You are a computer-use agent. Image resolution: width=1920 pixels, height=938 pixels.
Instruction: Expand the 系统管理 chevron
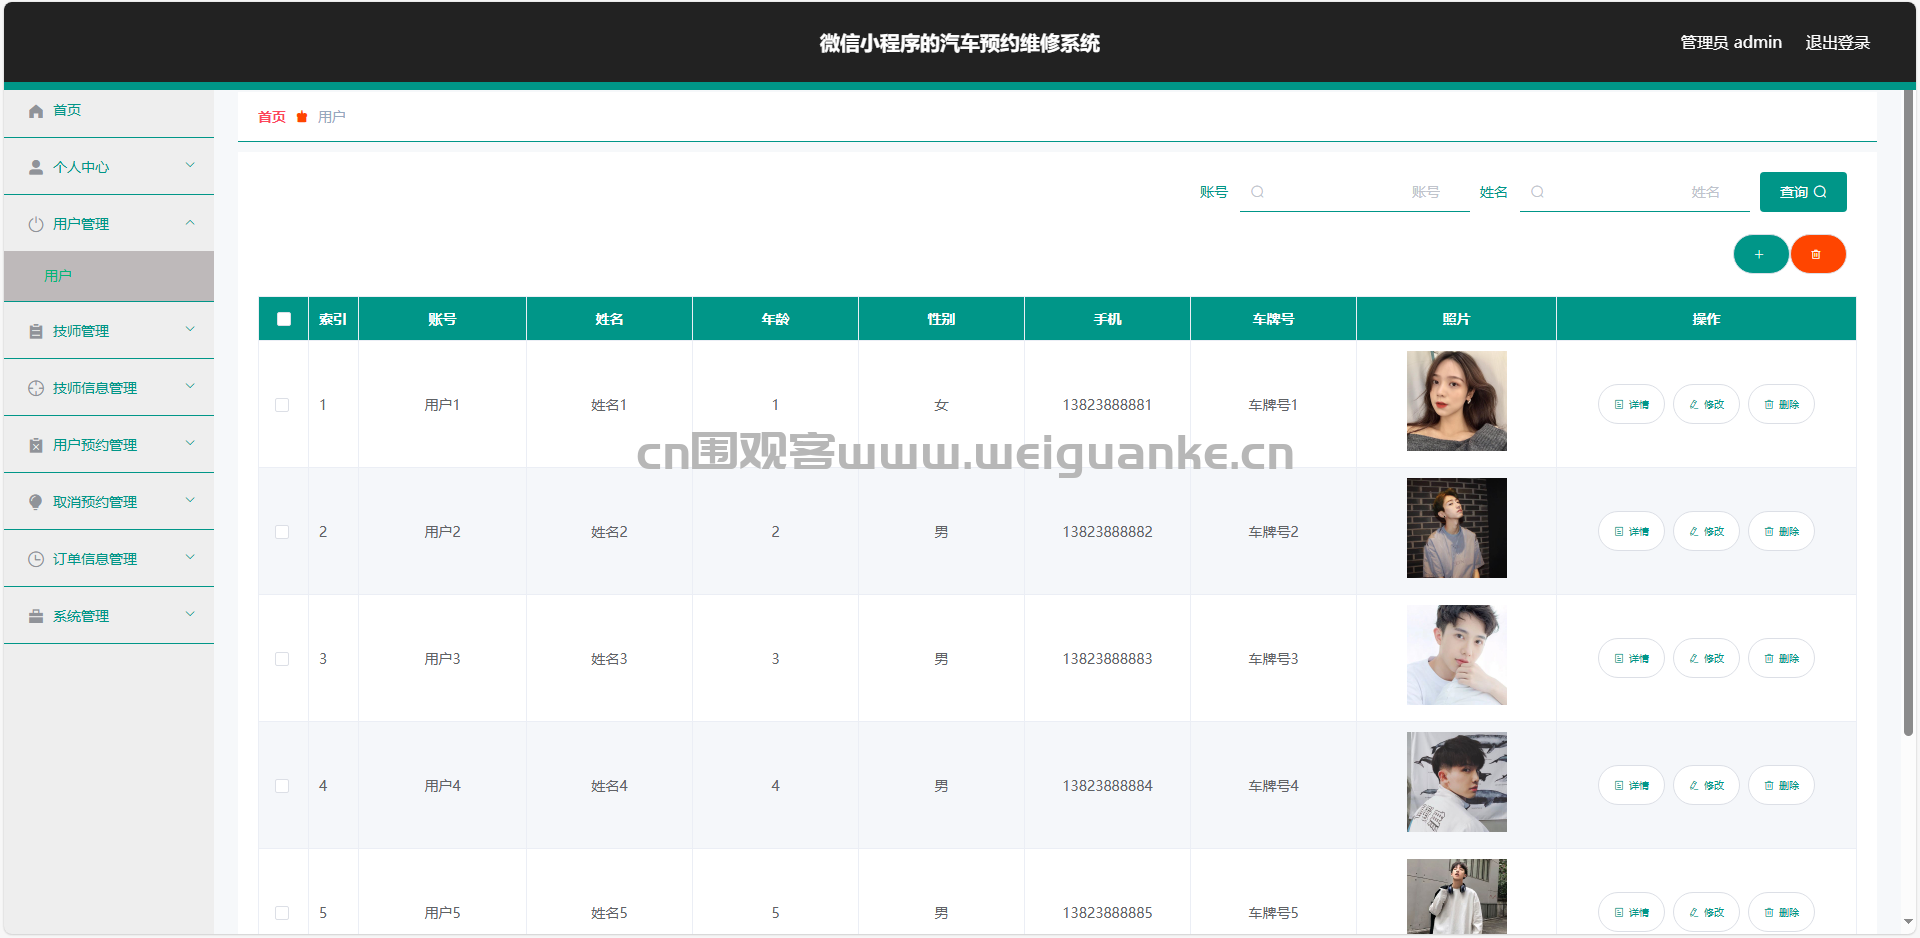[190, 615]
